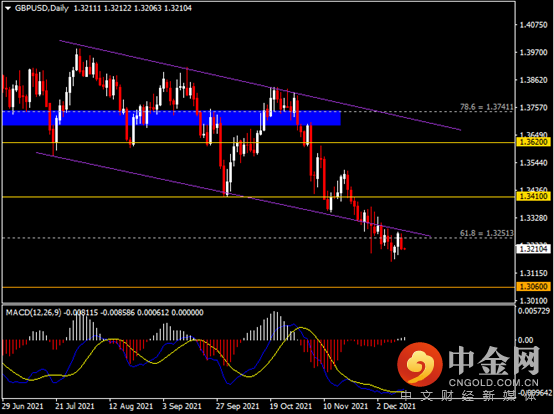Click the CNGOLD red cloud logo icon
554x414 pixels.
(420, 365)
